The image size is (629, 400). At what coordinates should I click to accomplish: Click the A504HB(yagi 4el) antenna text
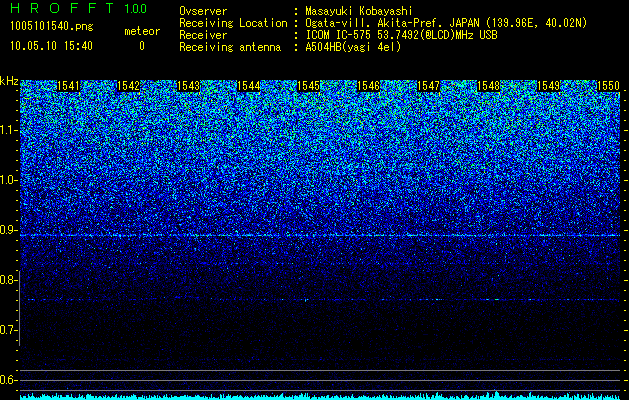pos(353,47)
